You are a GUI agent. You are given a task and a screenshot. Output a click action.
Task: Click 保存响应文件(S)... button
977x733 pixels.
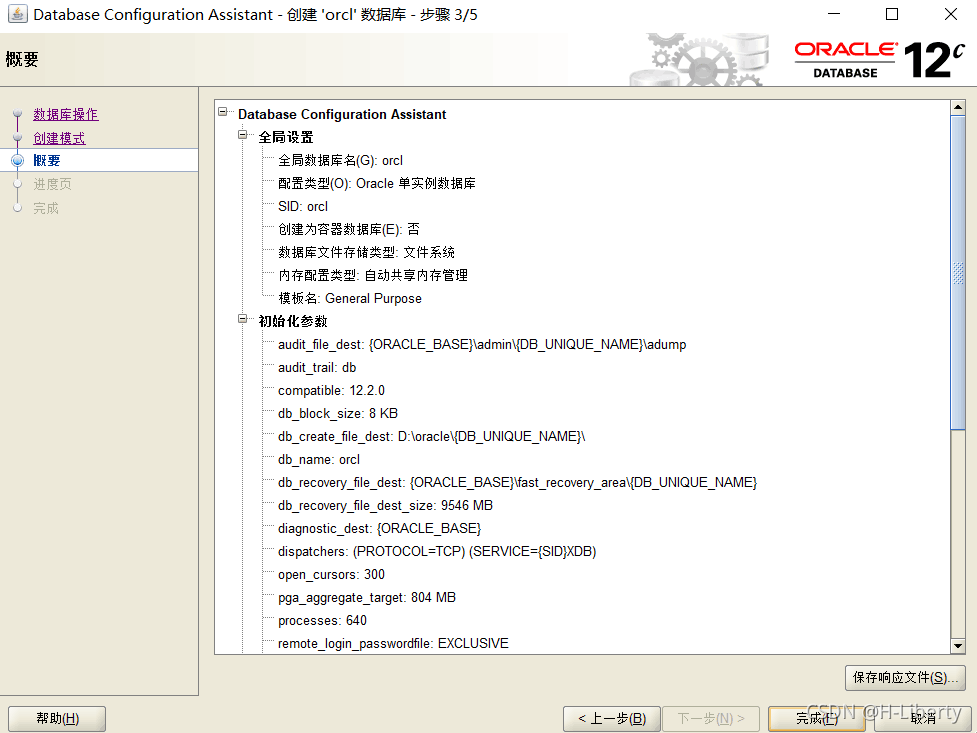click(905, 678)
